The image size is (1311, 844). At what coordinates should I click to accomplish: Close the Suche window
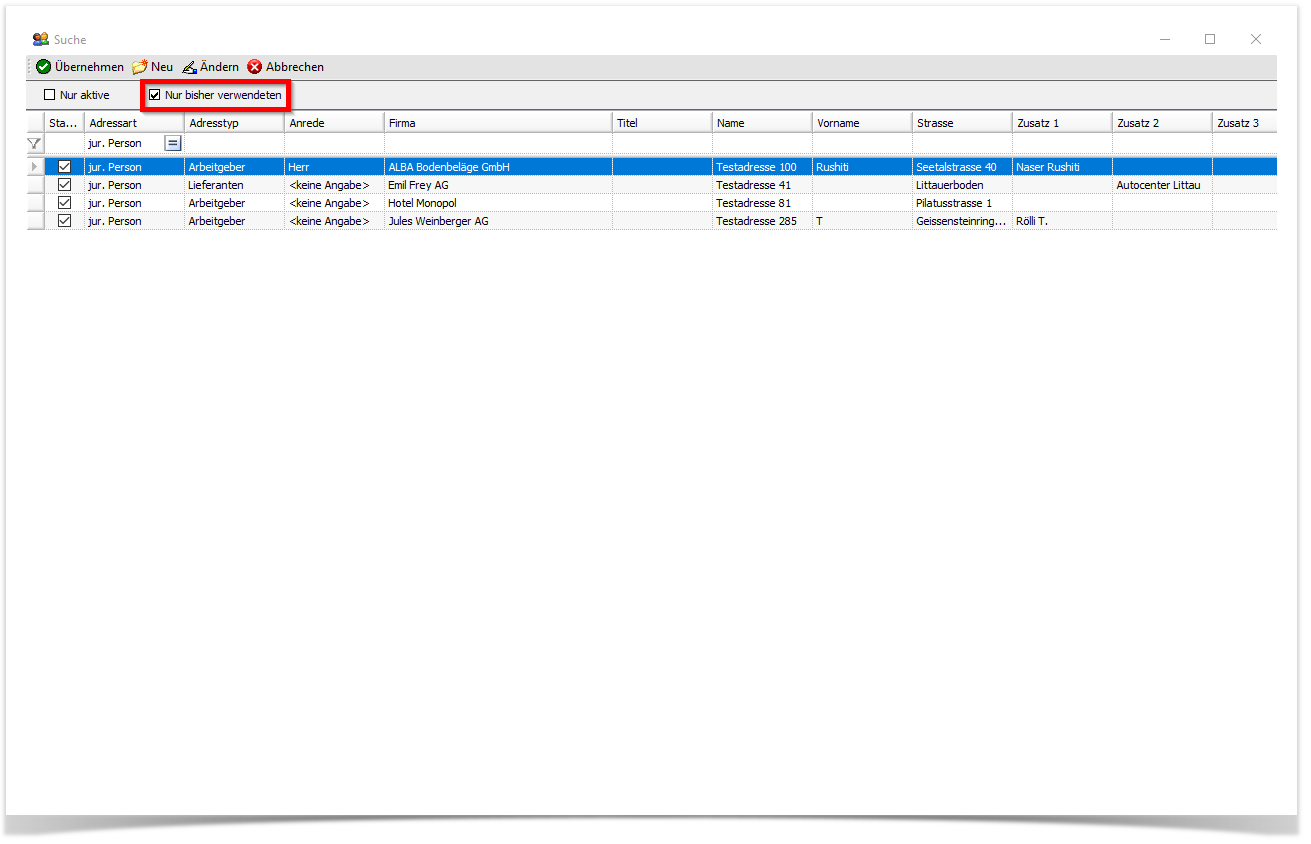tap(1256, 39)
